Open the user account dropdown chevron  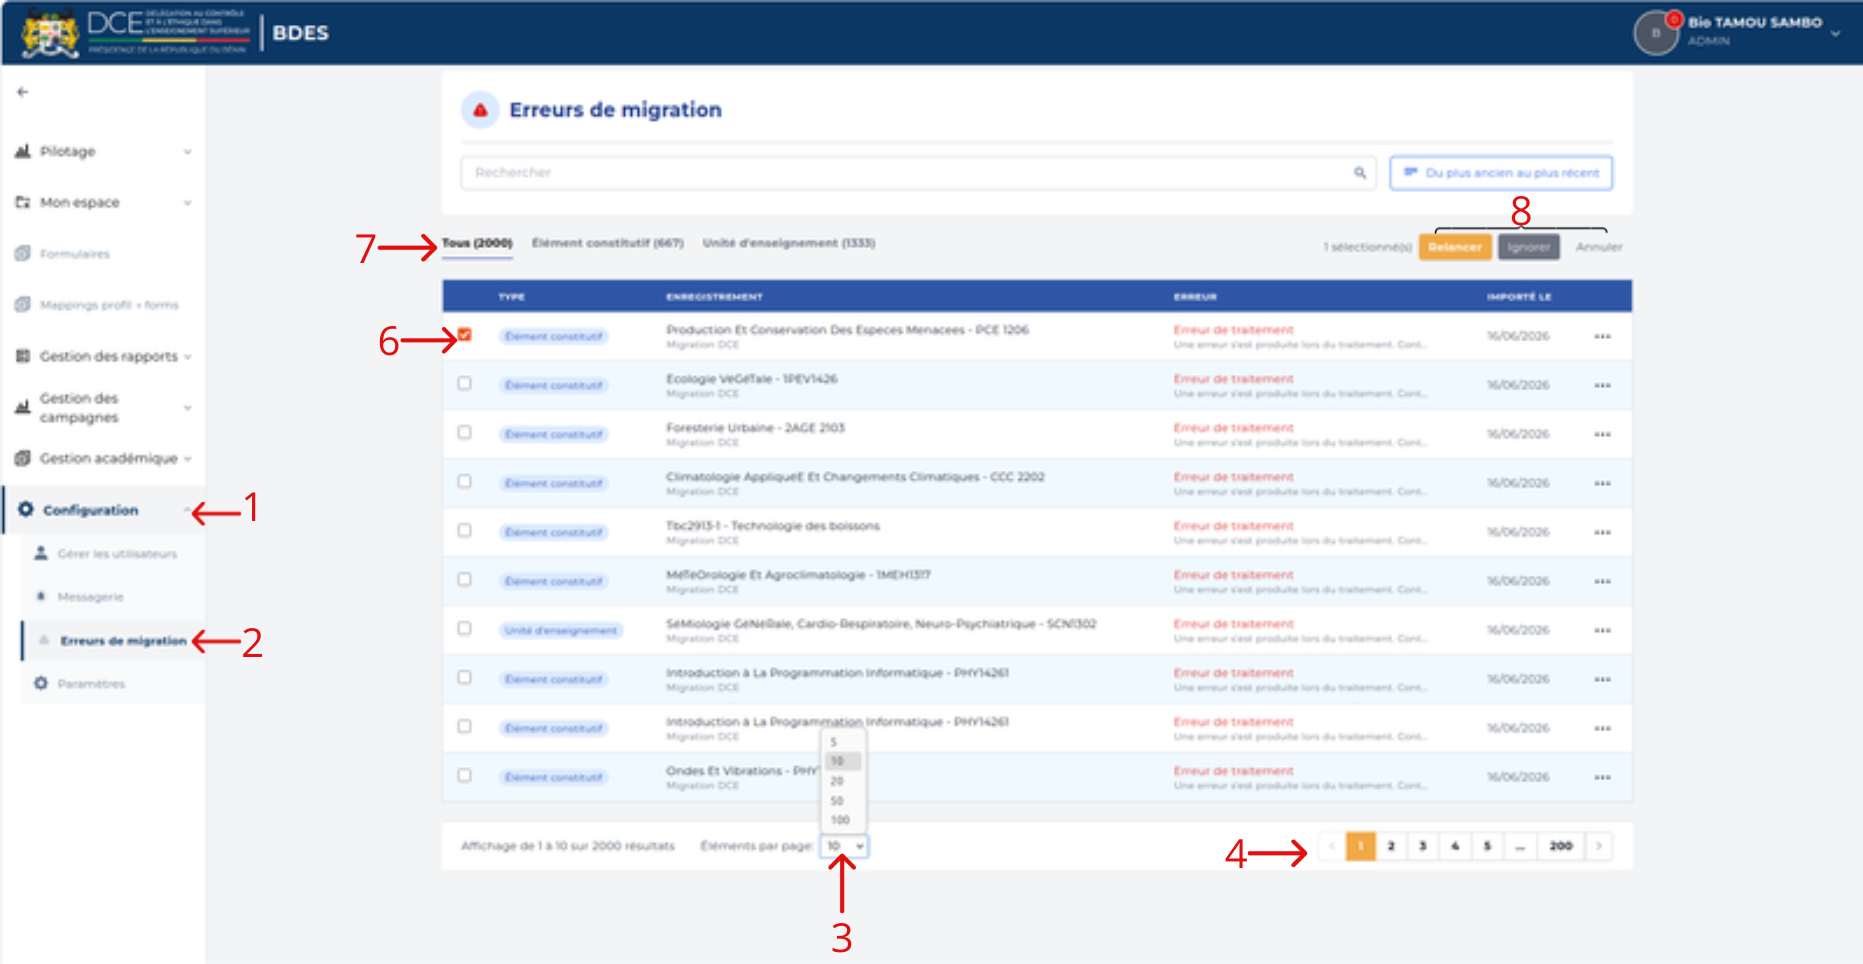coord(1836,33)
